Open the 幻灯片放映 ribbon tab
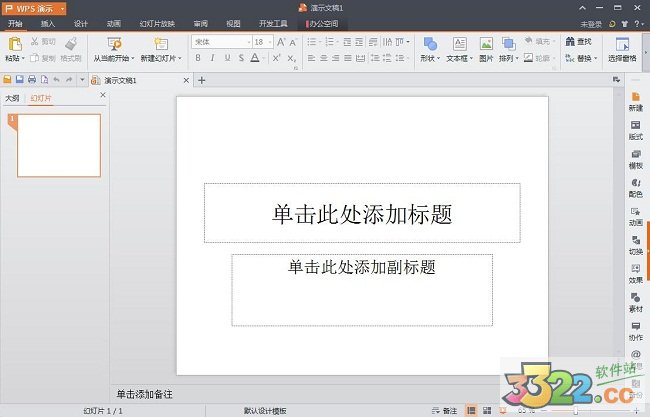This screenshot has width=650, height=417. pyautogui.click(x=157, y=22)
